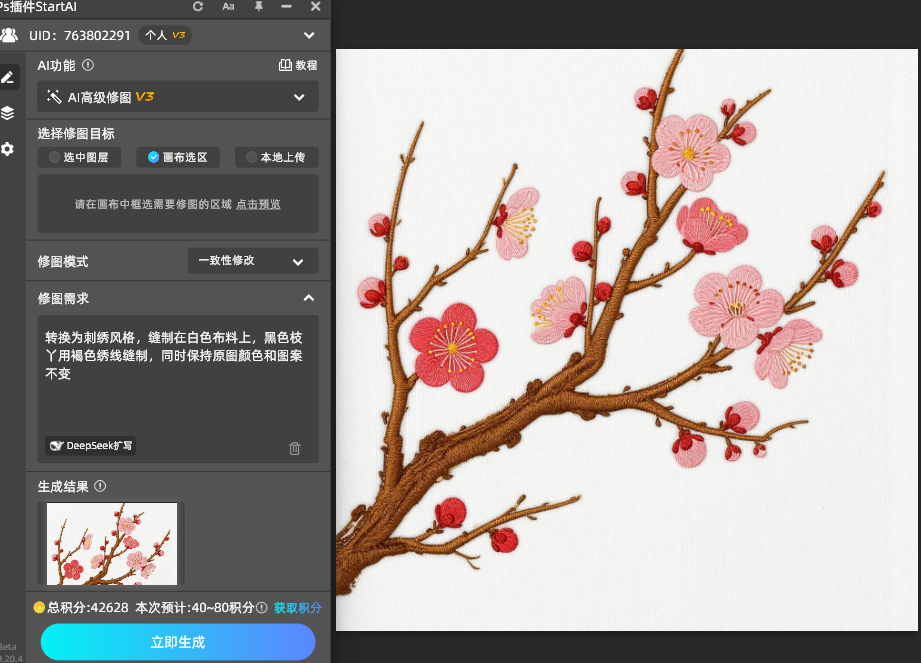
Task: Select the 本地上传 radio option
Action: click(x=277, y=157)
